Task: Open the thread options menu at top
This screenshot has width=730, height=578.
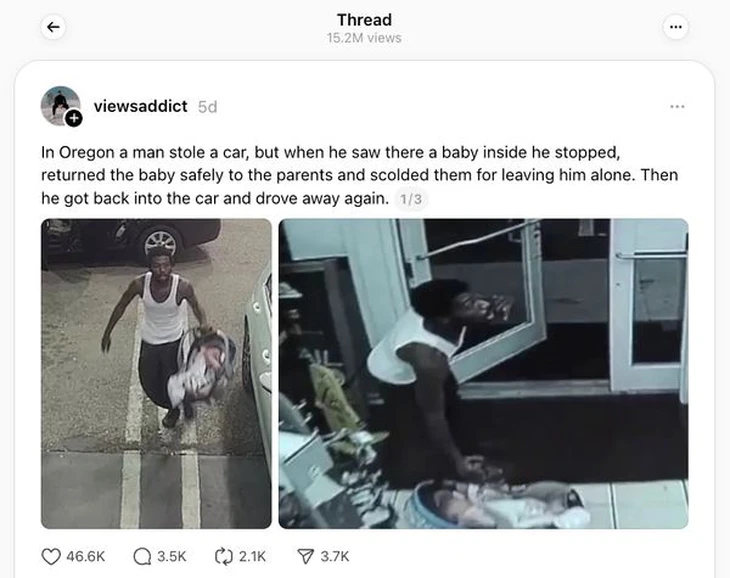Action: [x=676, y=27]
